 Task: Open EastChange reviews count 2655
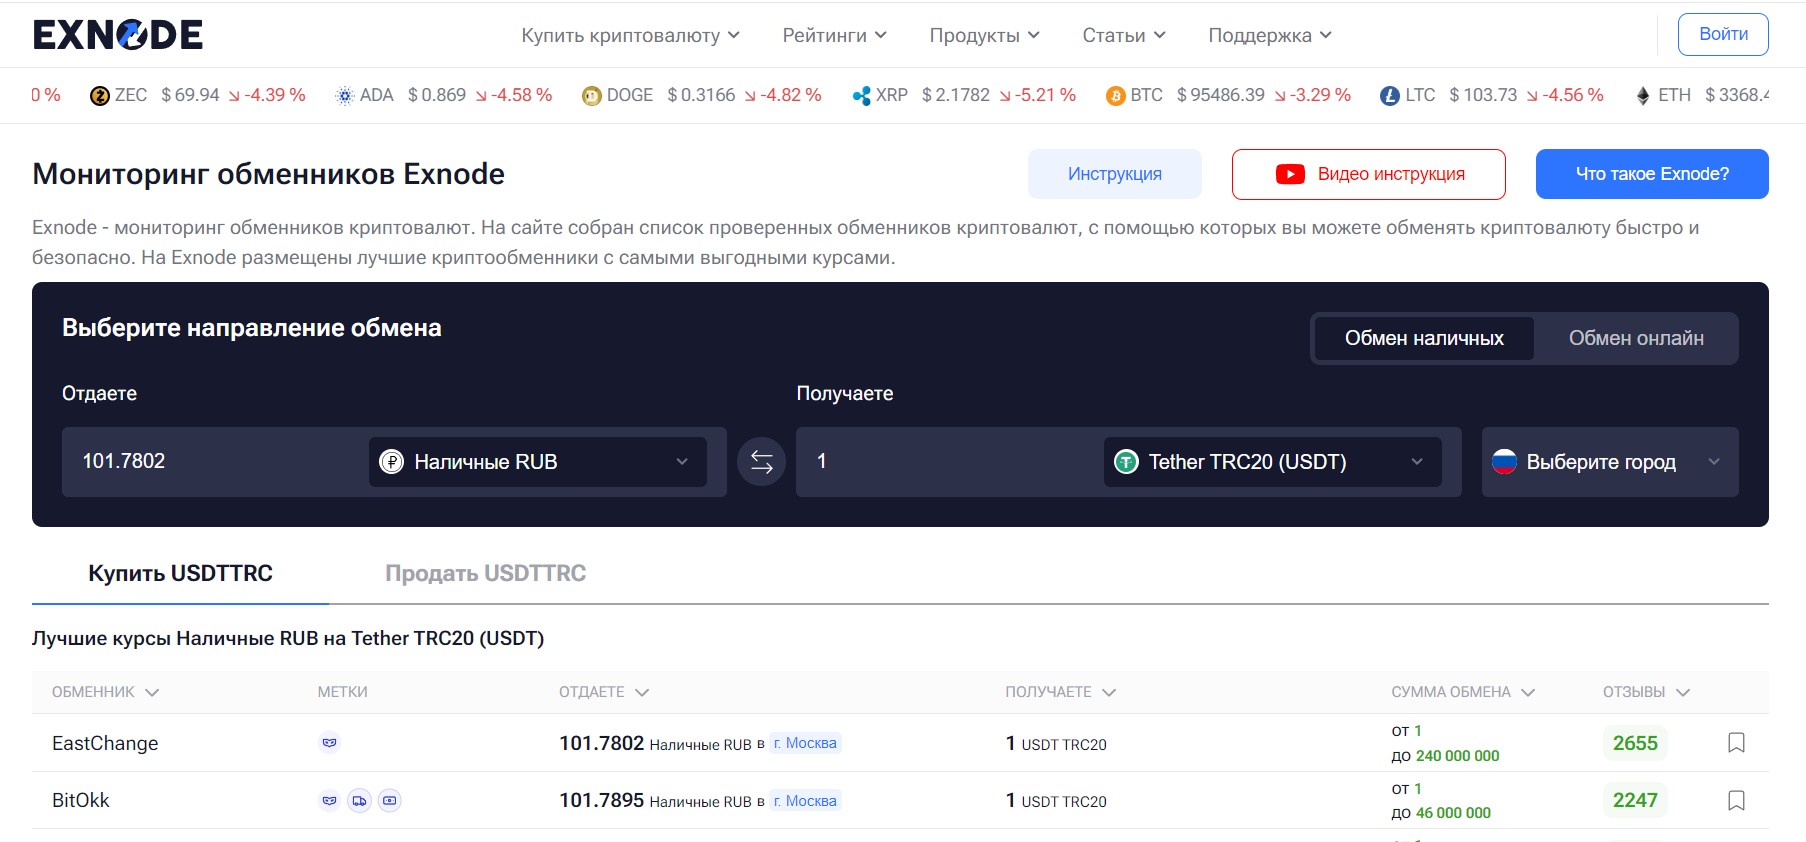tap(1635, 743)
